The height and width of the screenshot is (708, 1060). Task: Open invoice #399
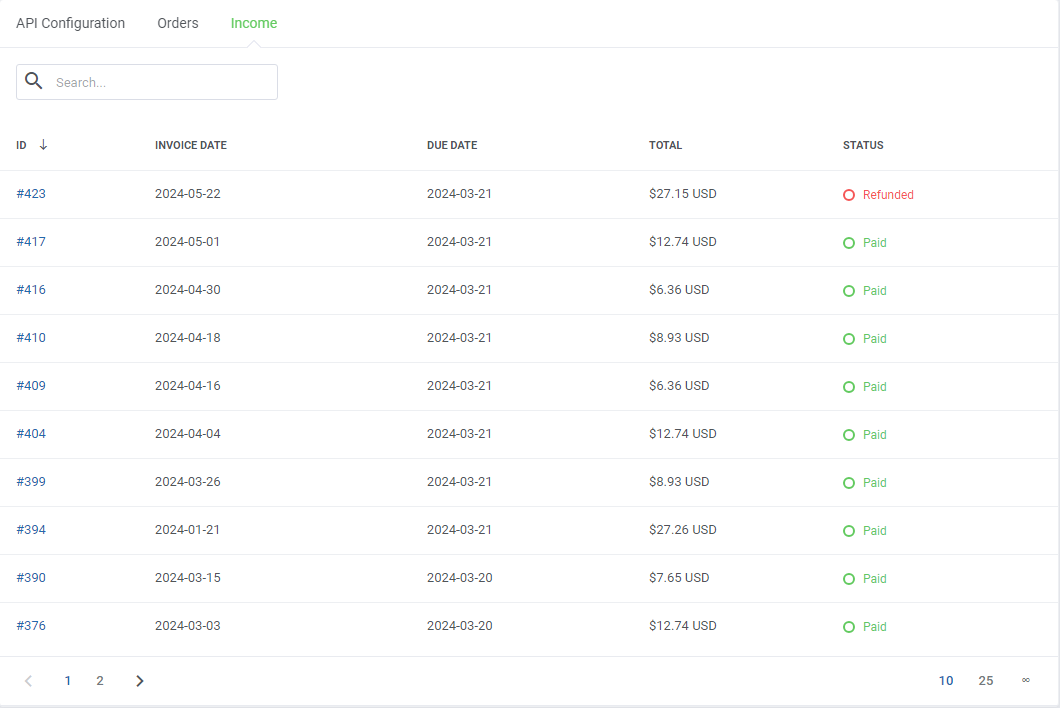coord(31,481)
